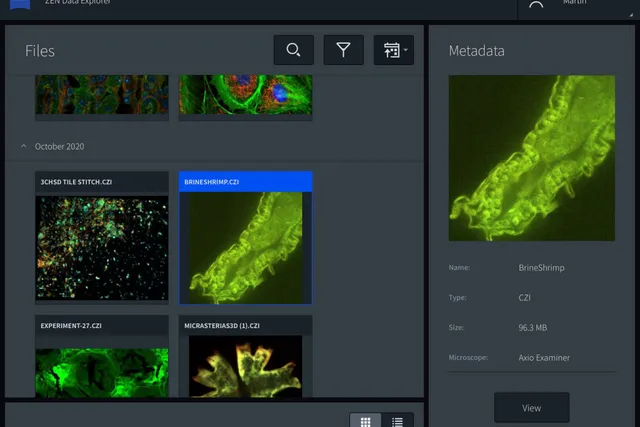The width and height of the screenshot is (640, 427).
Task: Click the 'Martin' user name
Action: pos(574,2)
